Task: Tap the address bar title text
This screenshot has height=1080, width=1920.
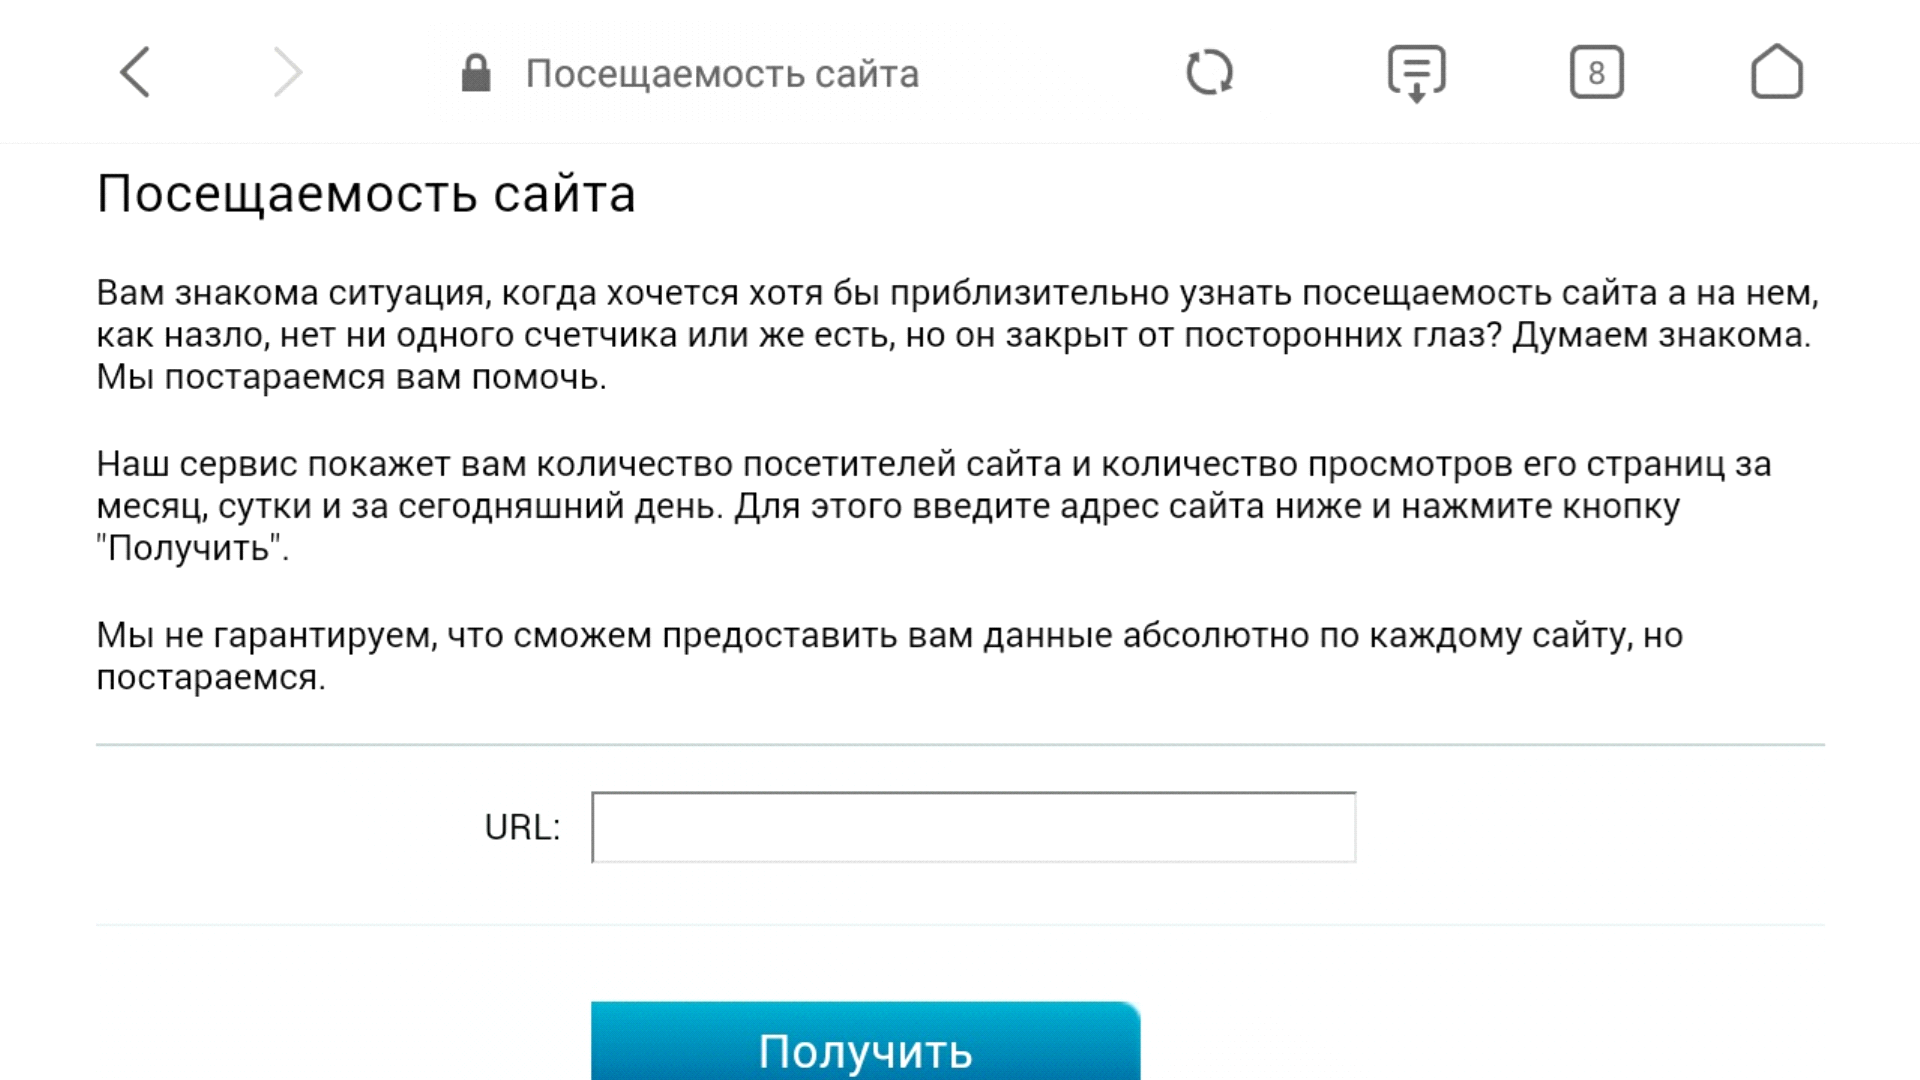Action: tap(722, 74)
